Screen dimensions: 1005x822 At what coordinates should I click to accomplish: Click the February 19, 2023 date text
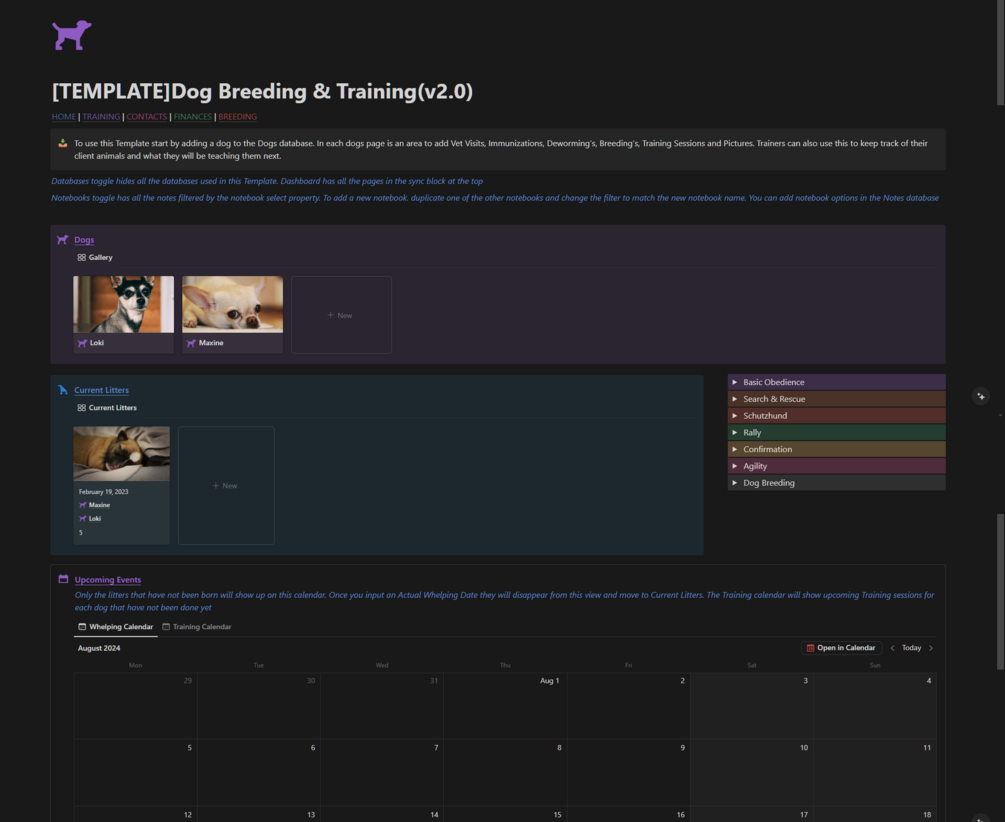(x=103, y=492)
